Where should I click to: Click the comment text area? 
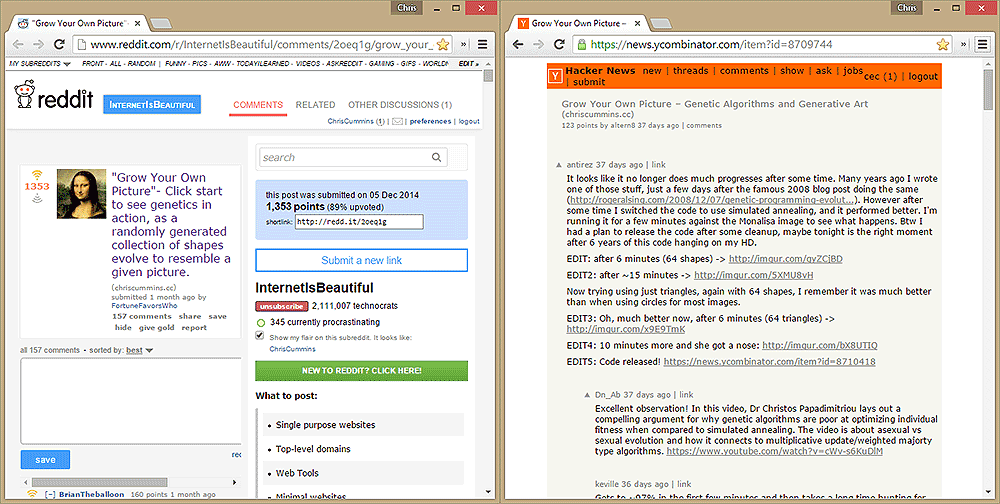tap(131, 401)
